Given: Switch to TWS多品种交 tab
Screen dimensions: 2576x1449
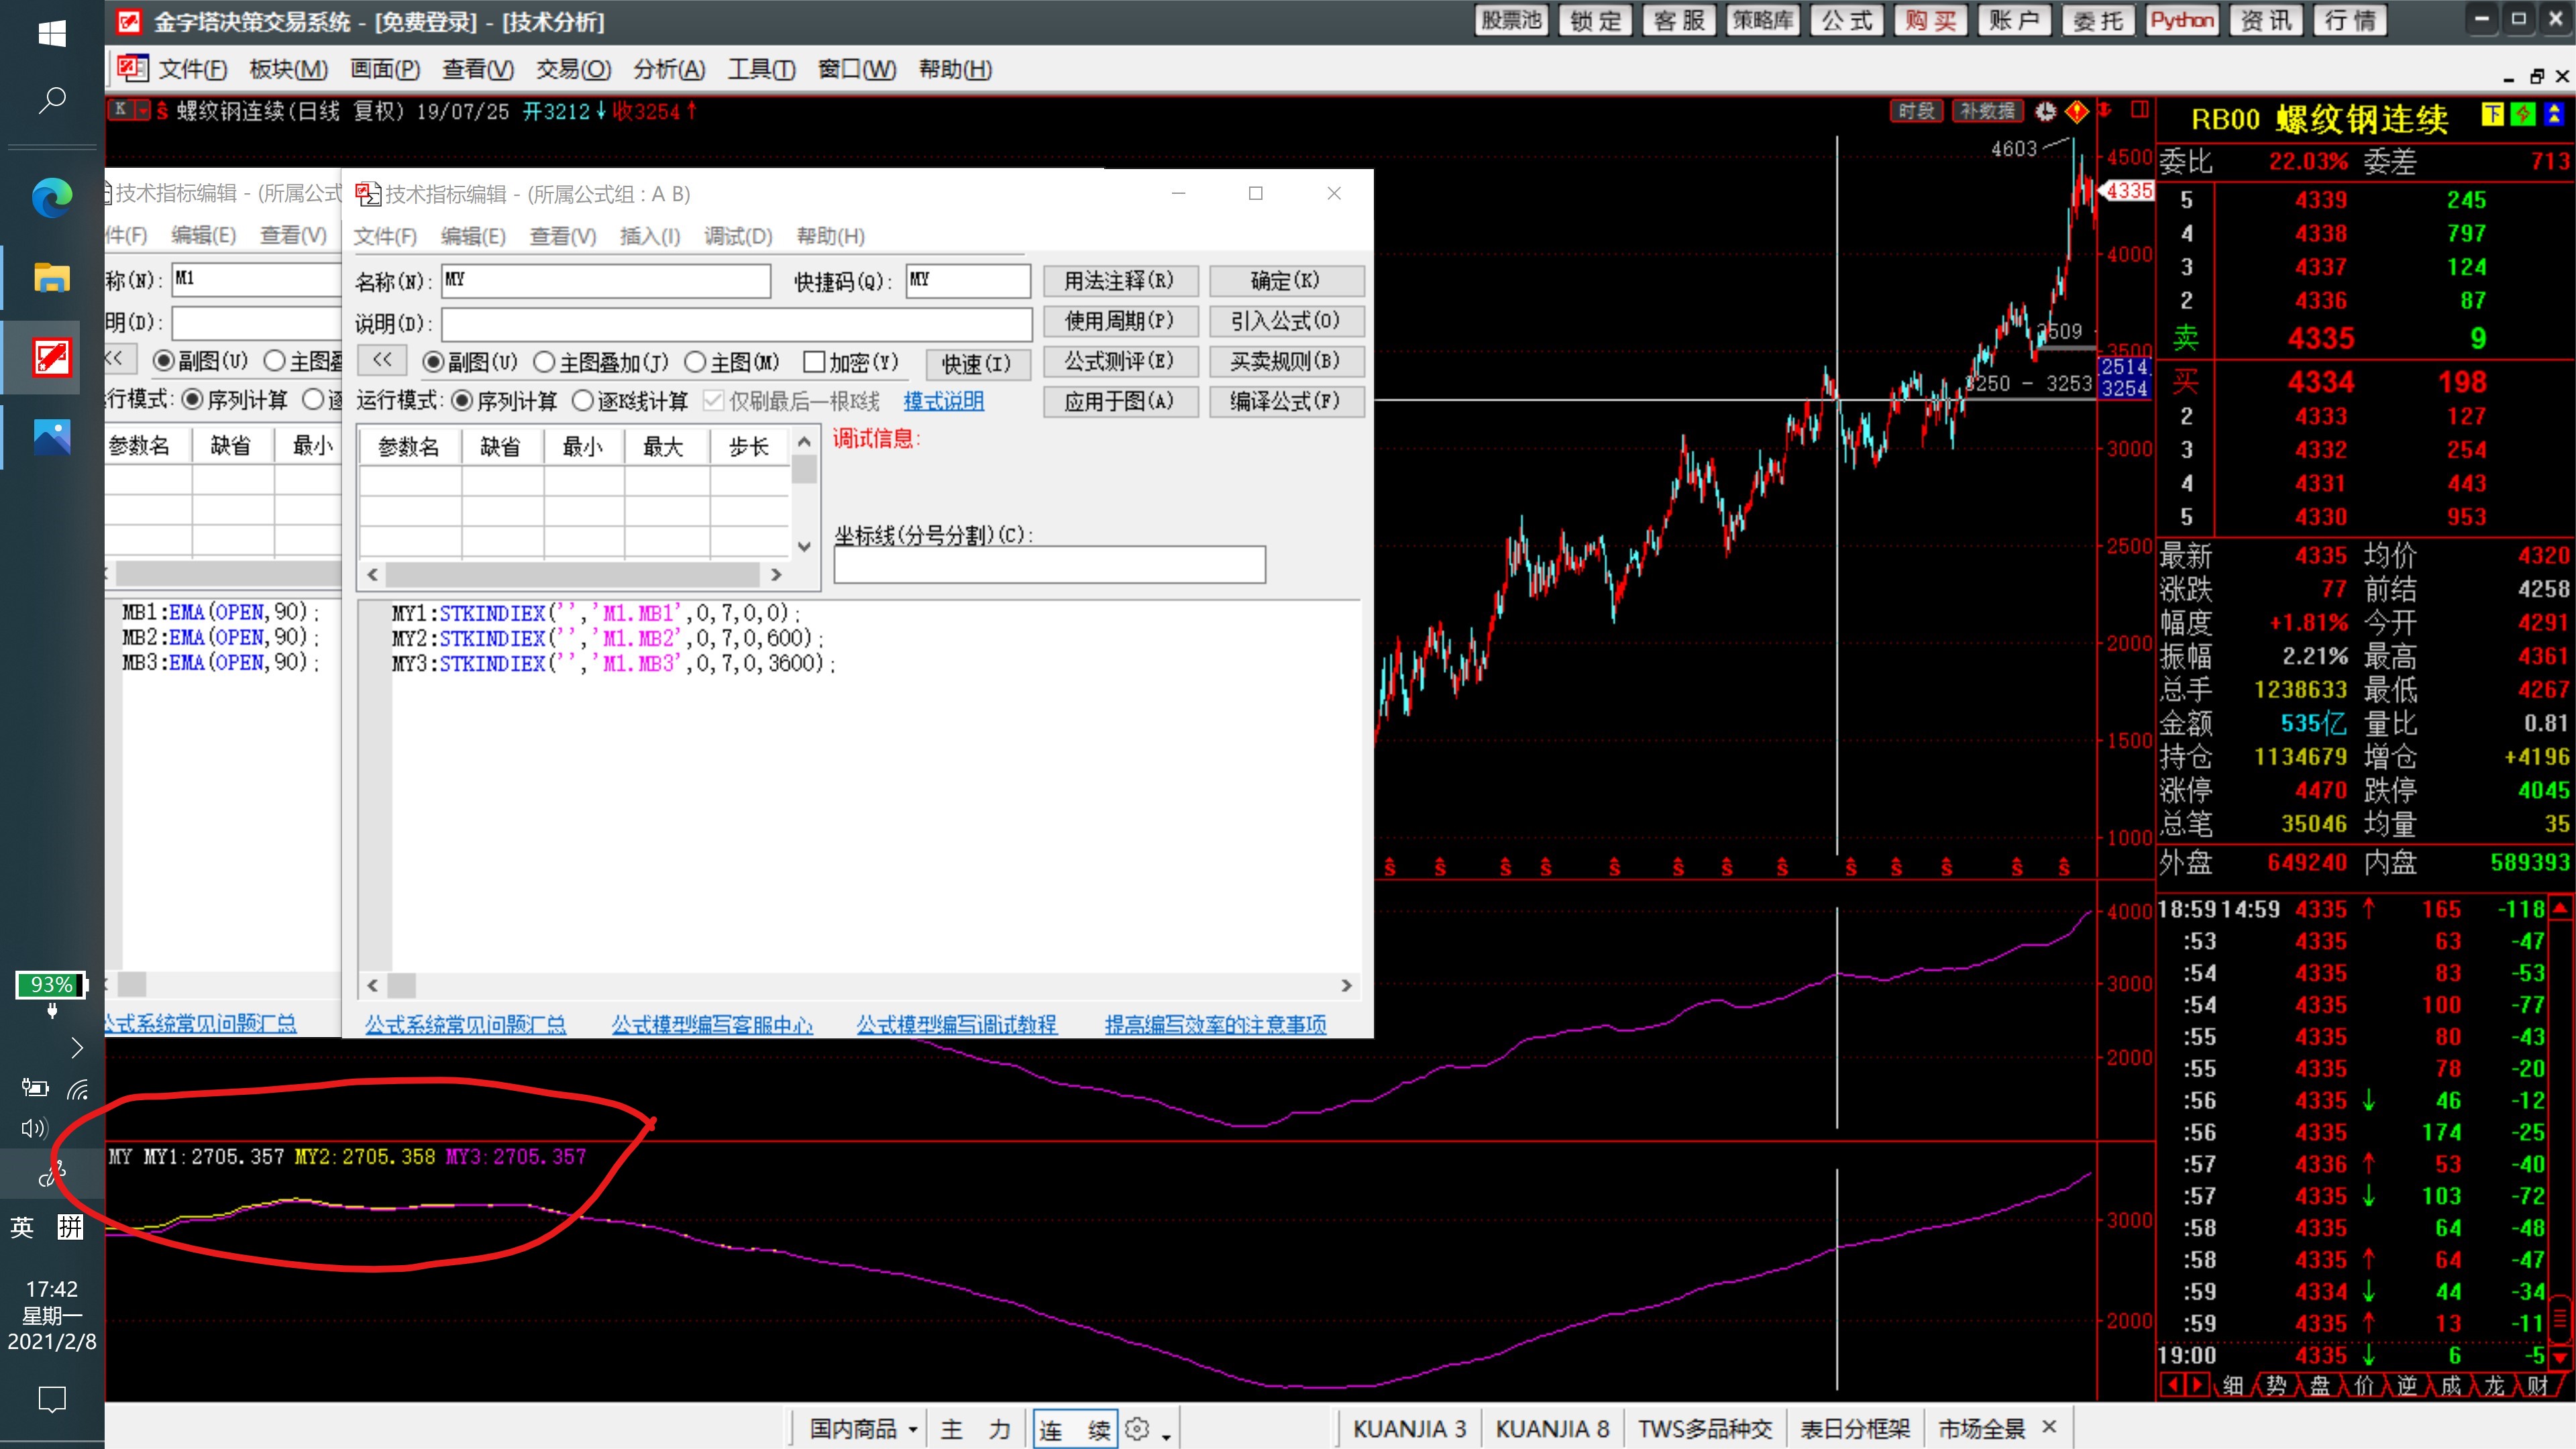Looking at the screenshot, I should click(x=1705, y=1429).
